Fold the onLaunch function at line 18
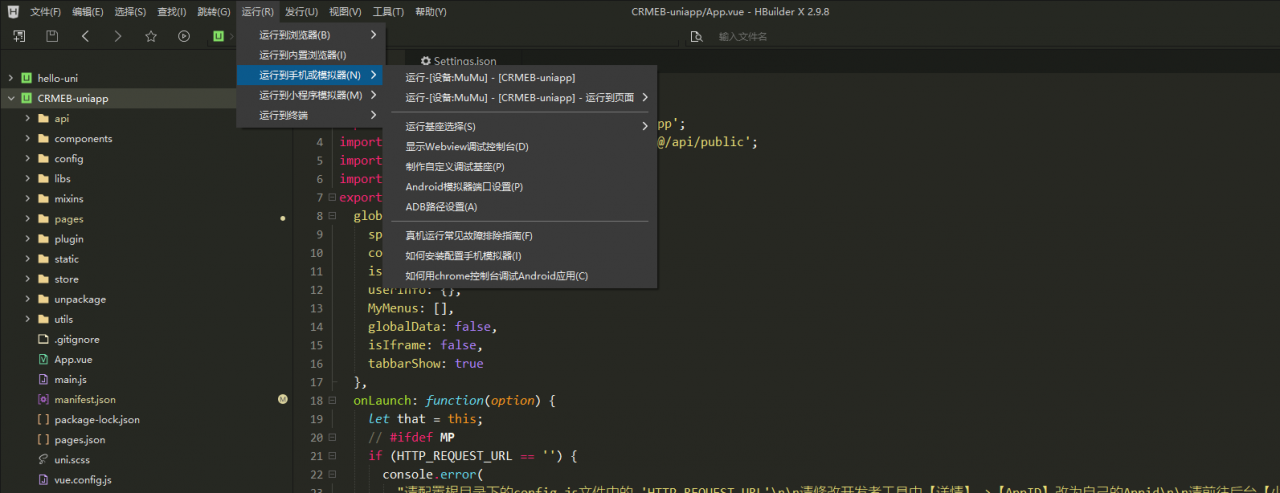This screenshot has height=493, width=1280. coord(332,400)
